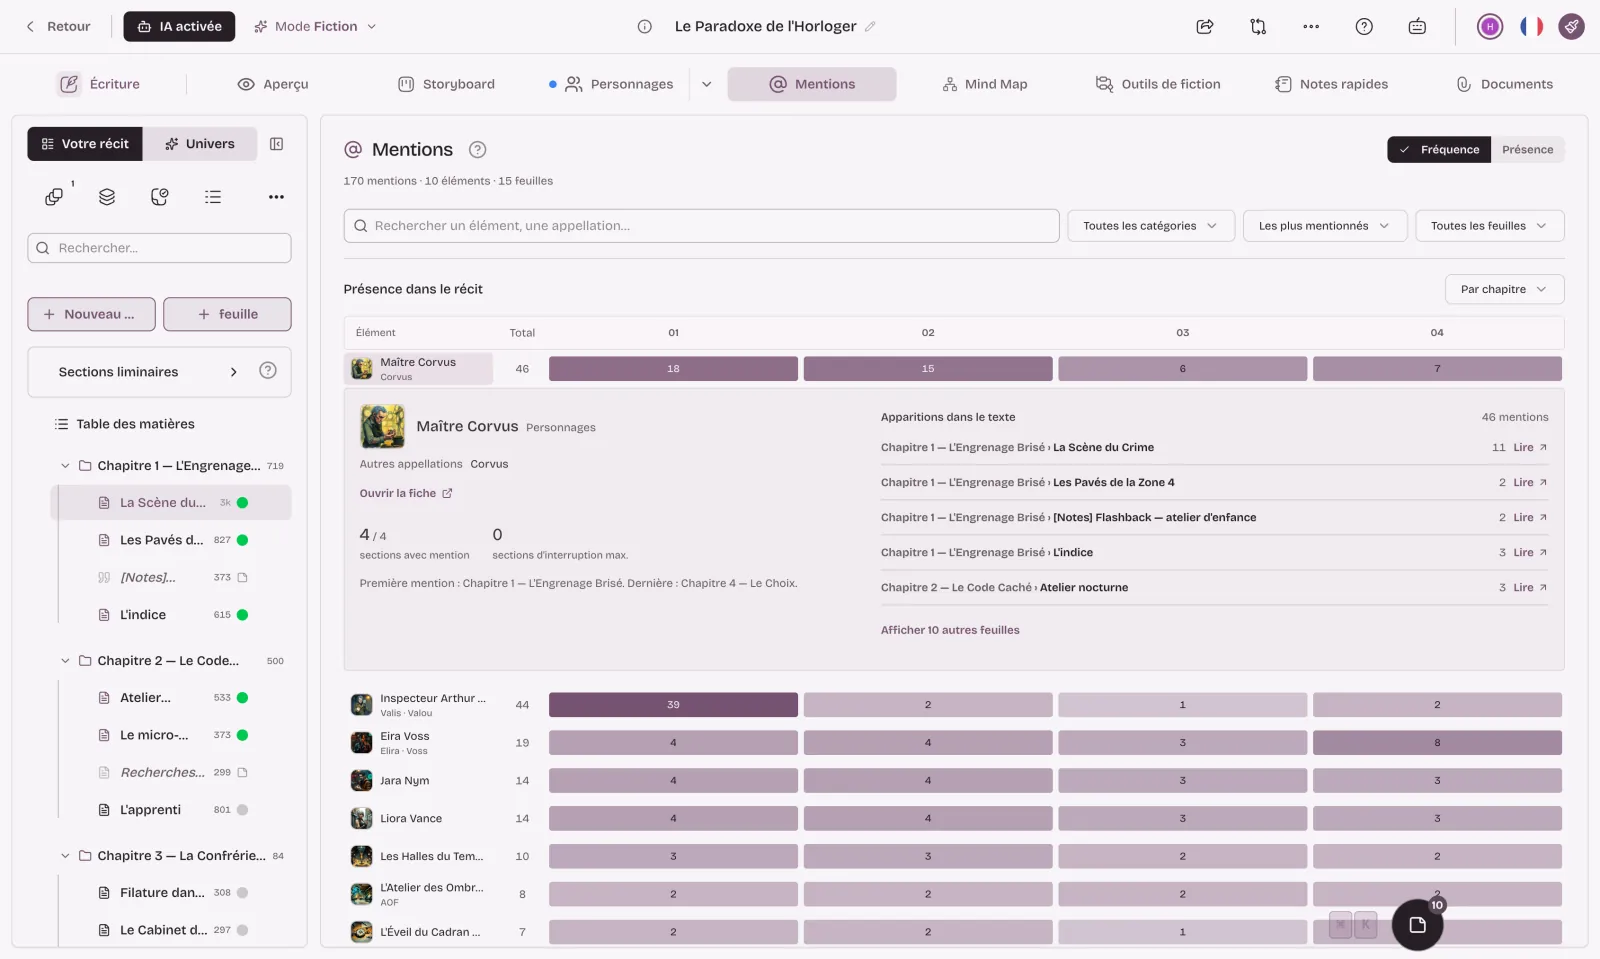Open the version compare arrows icon

(x=1258, y=27)
